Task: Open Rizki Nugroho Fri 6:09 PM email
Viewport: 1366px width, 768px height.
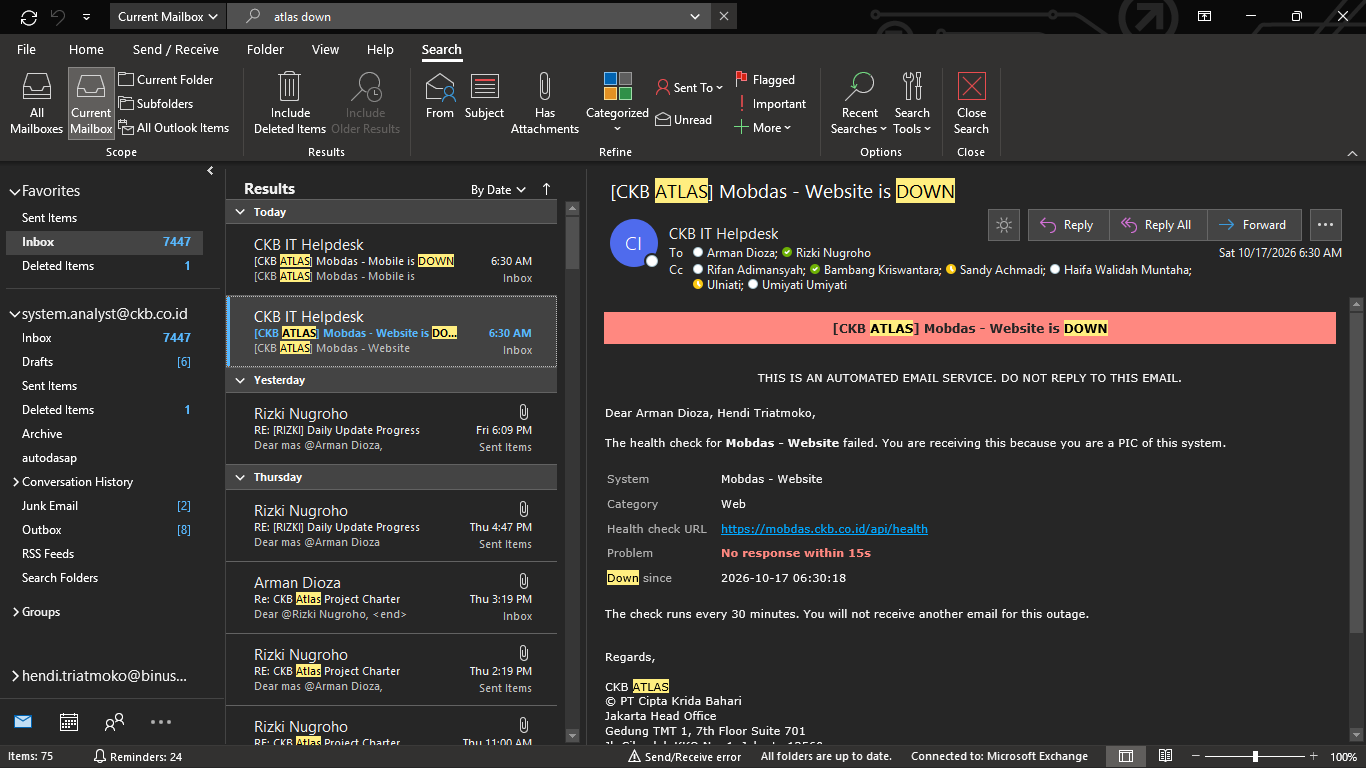Action: tap(391, 429)
